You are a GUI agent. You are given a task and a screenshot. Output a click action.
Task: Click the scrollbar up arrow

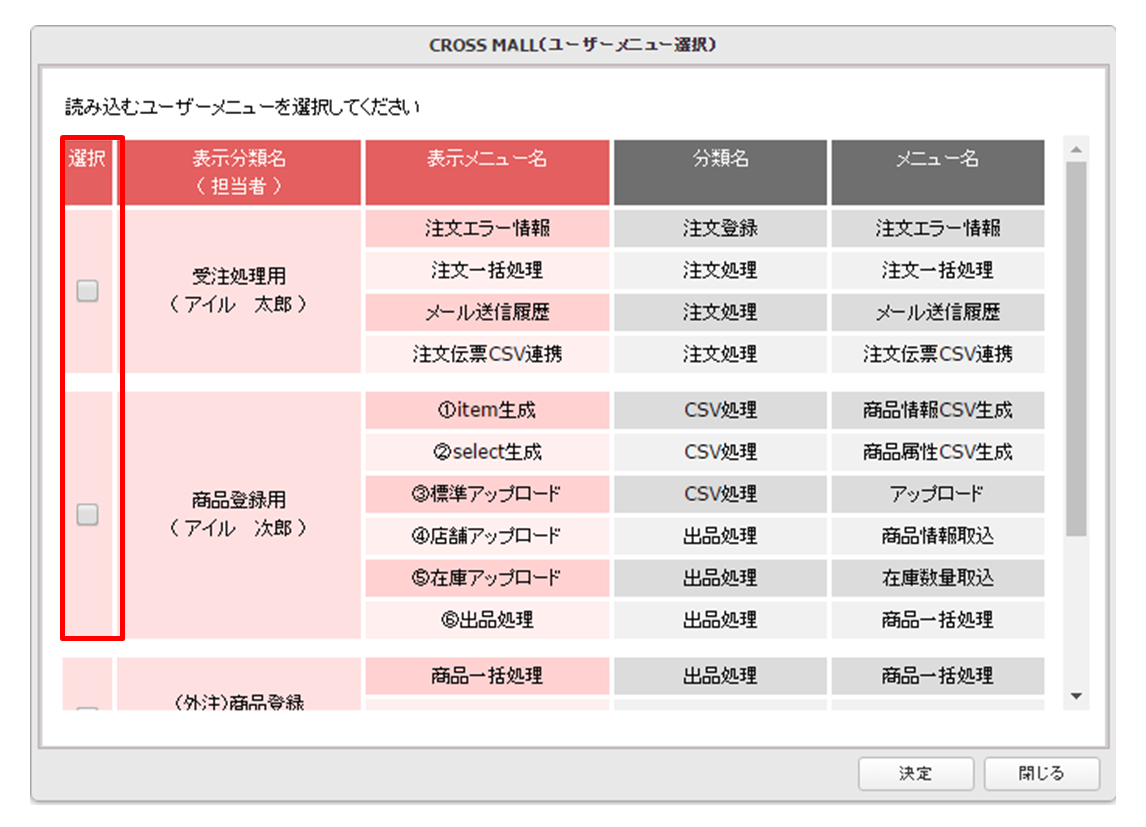pos(1077,150)
